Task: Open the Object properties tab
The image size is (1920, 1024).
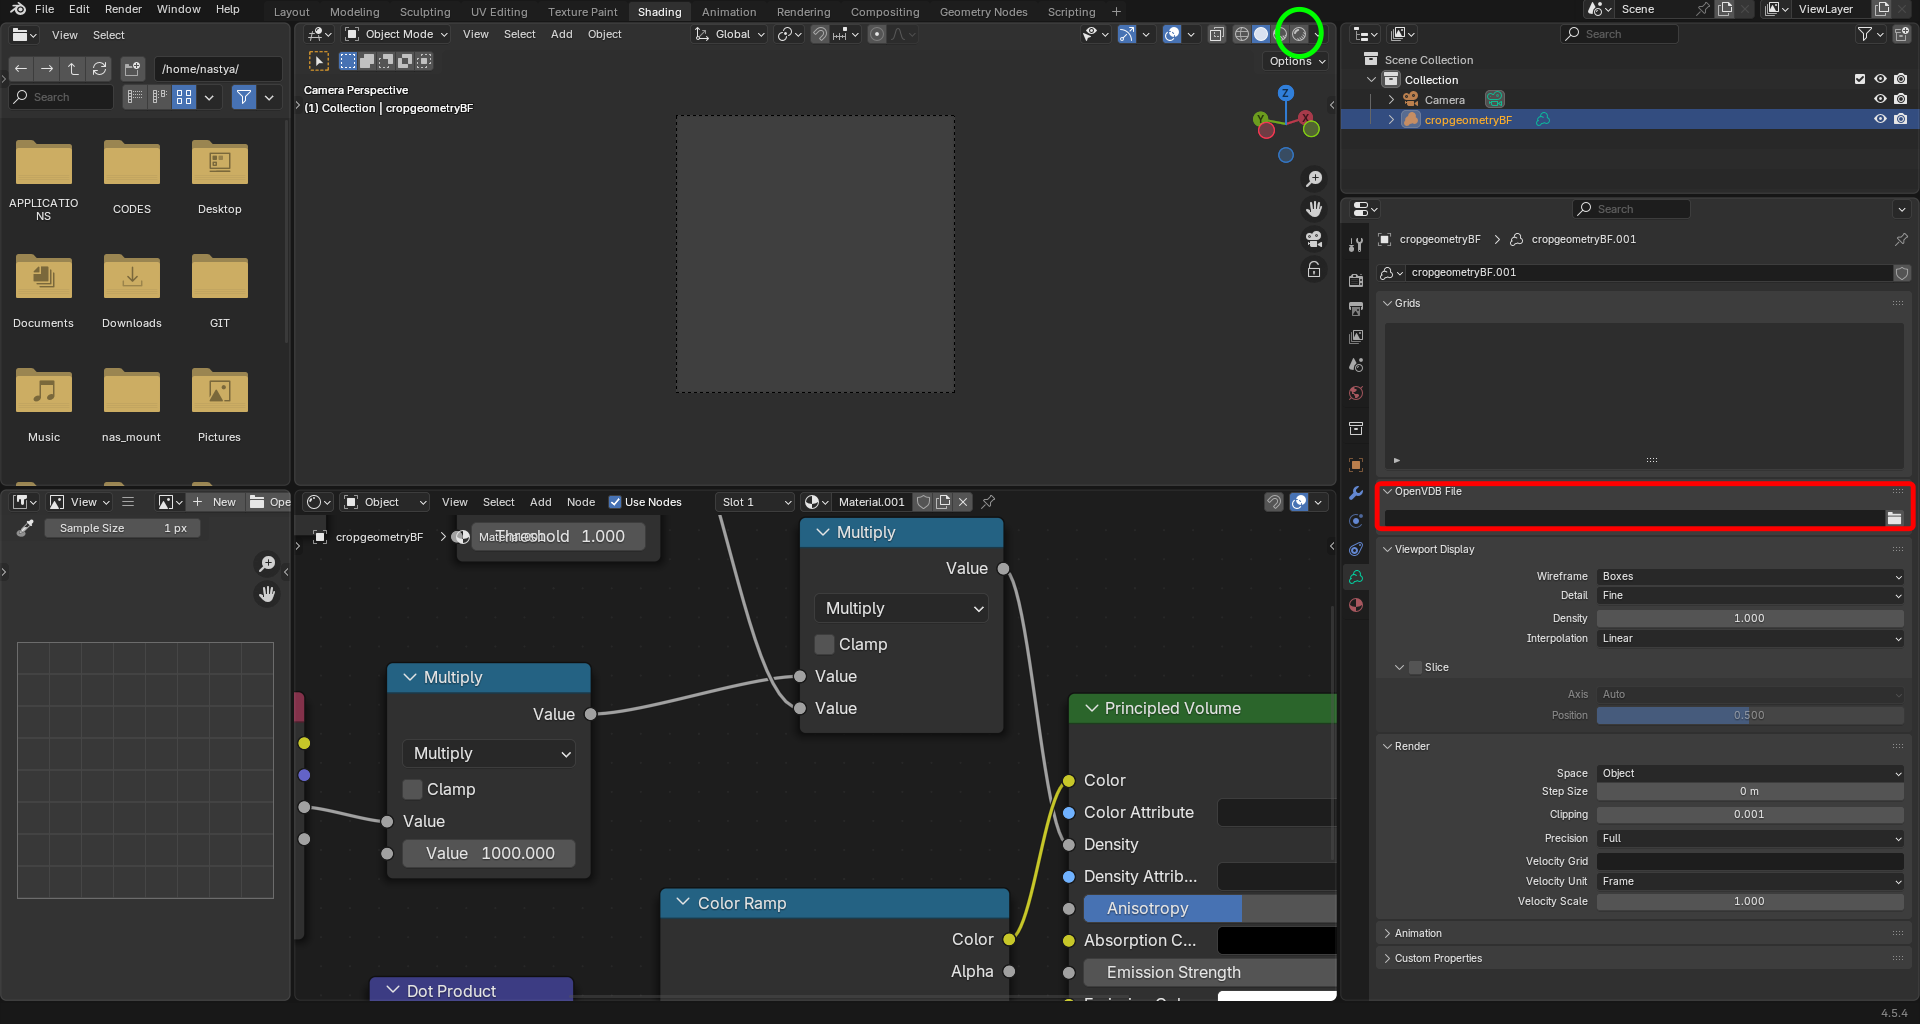Action: coord(1355,465)
